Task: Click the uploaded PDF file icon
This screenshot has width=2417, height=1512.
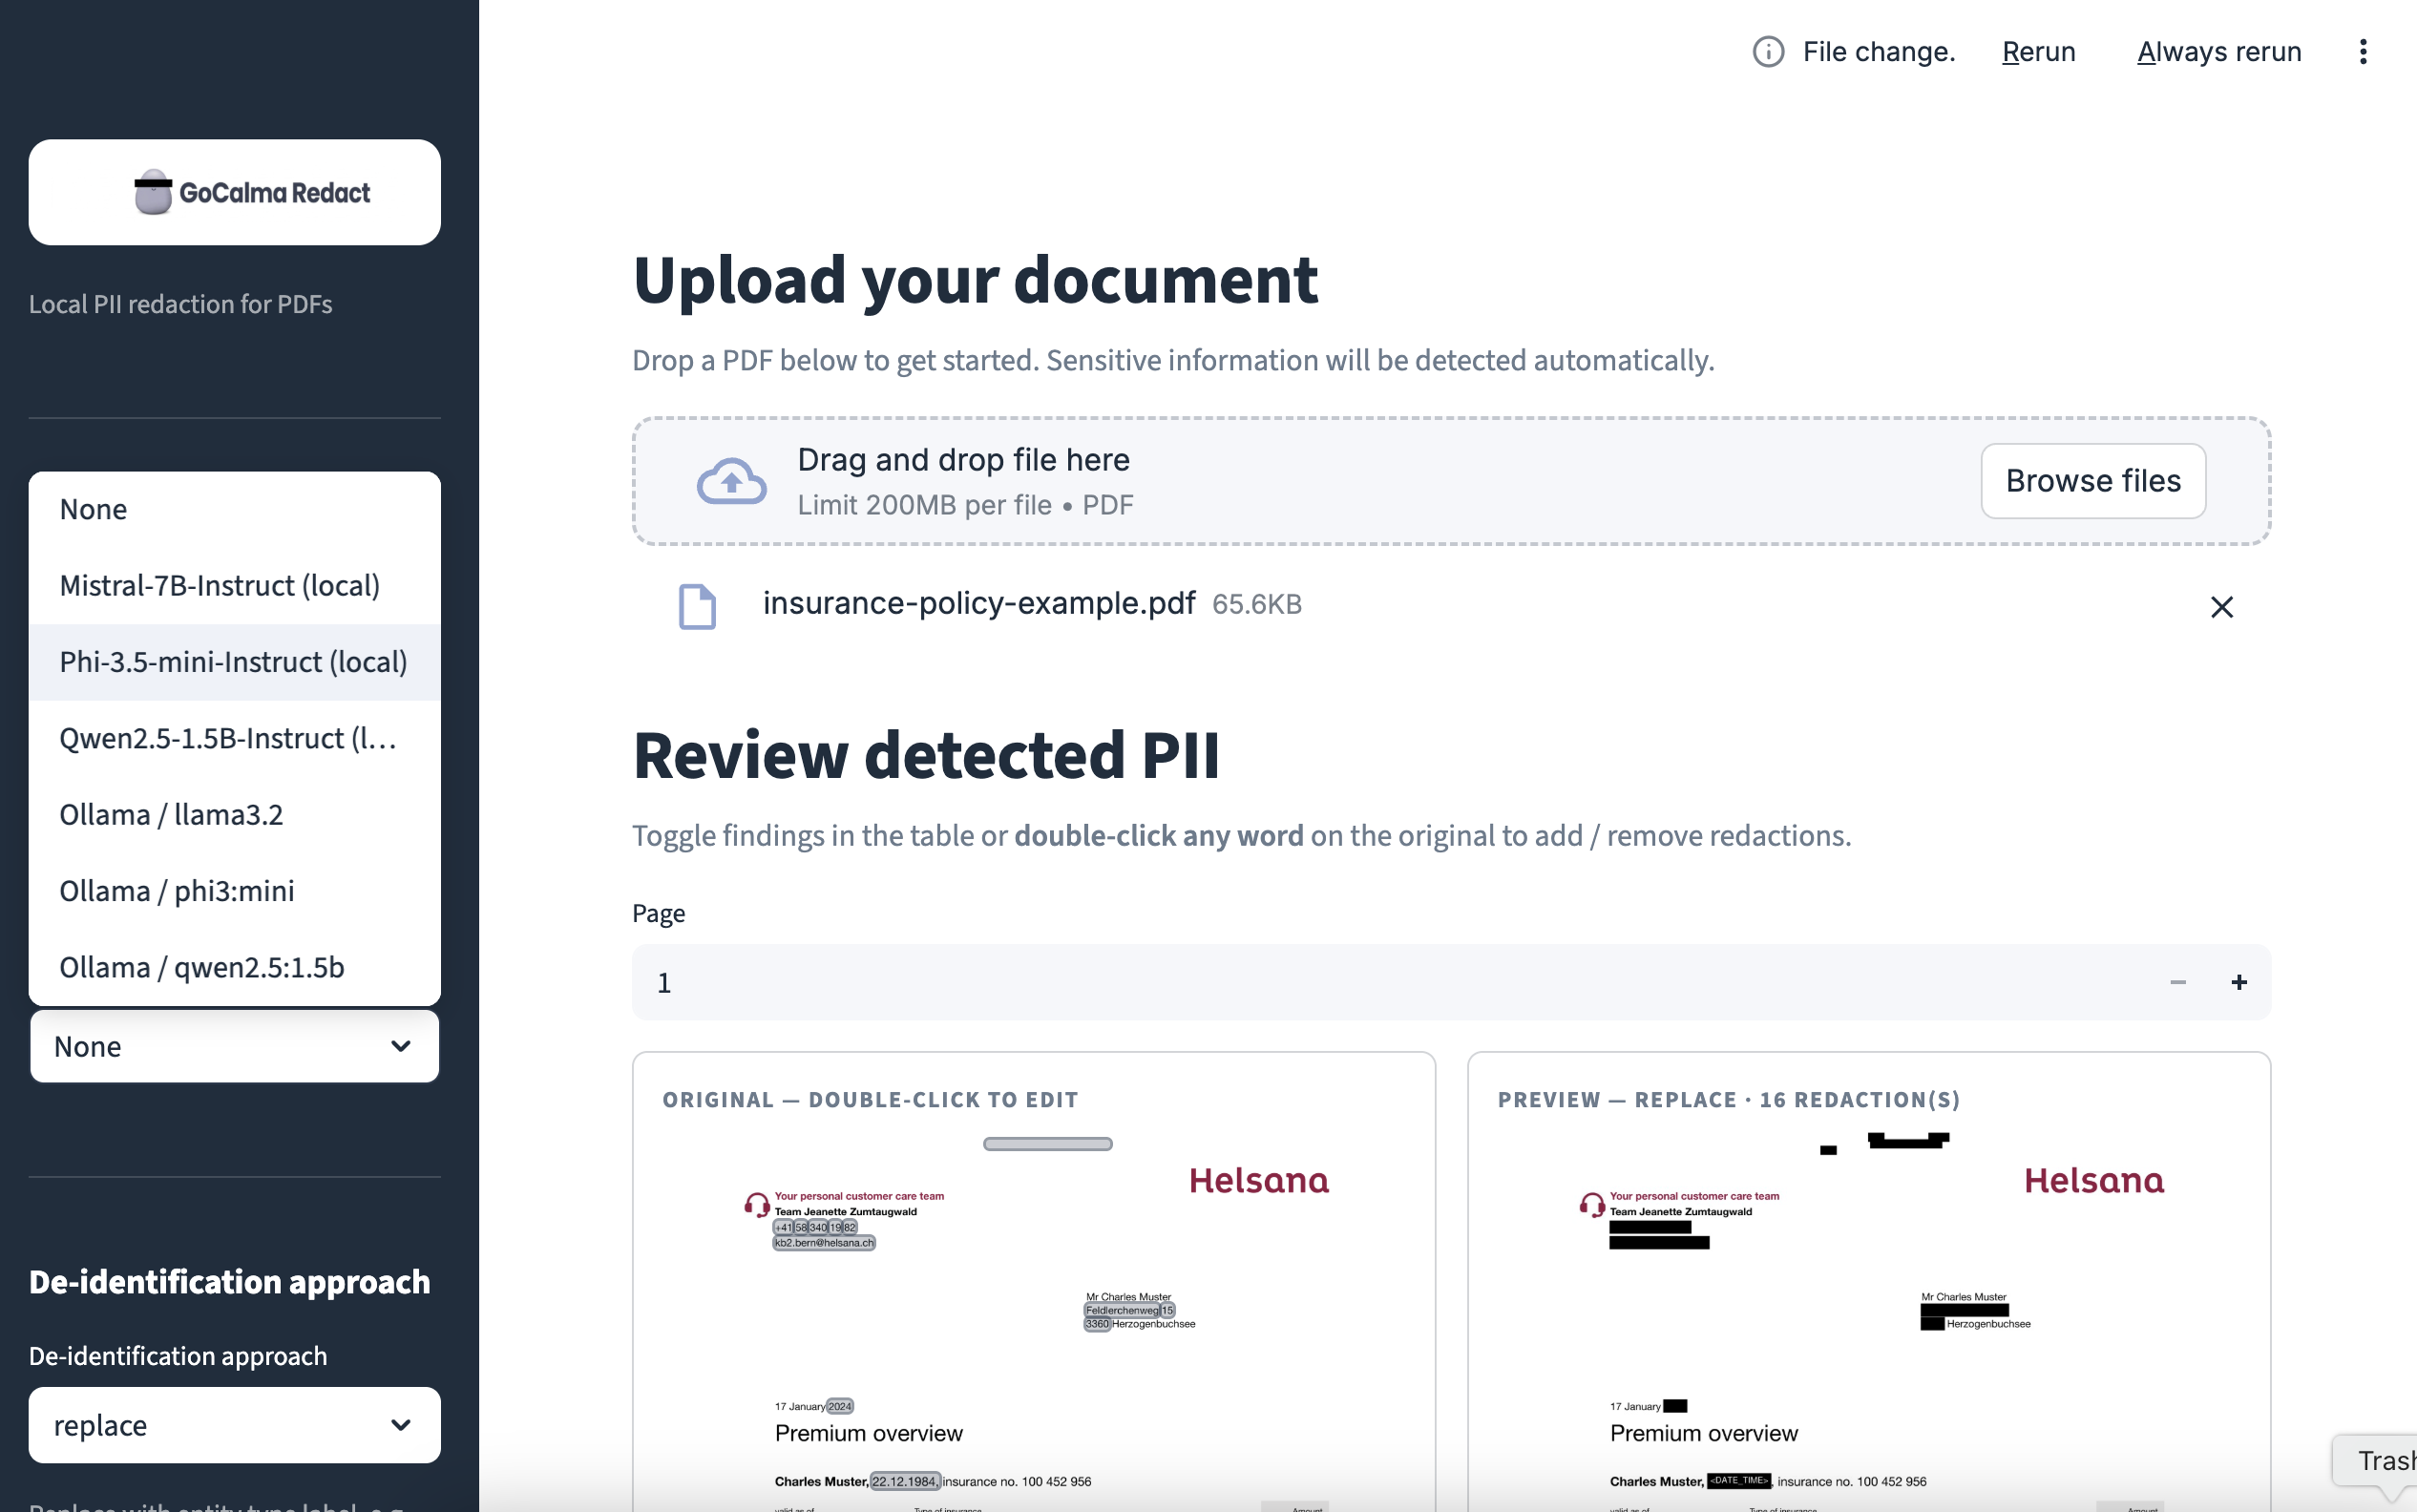Action: 697,606
